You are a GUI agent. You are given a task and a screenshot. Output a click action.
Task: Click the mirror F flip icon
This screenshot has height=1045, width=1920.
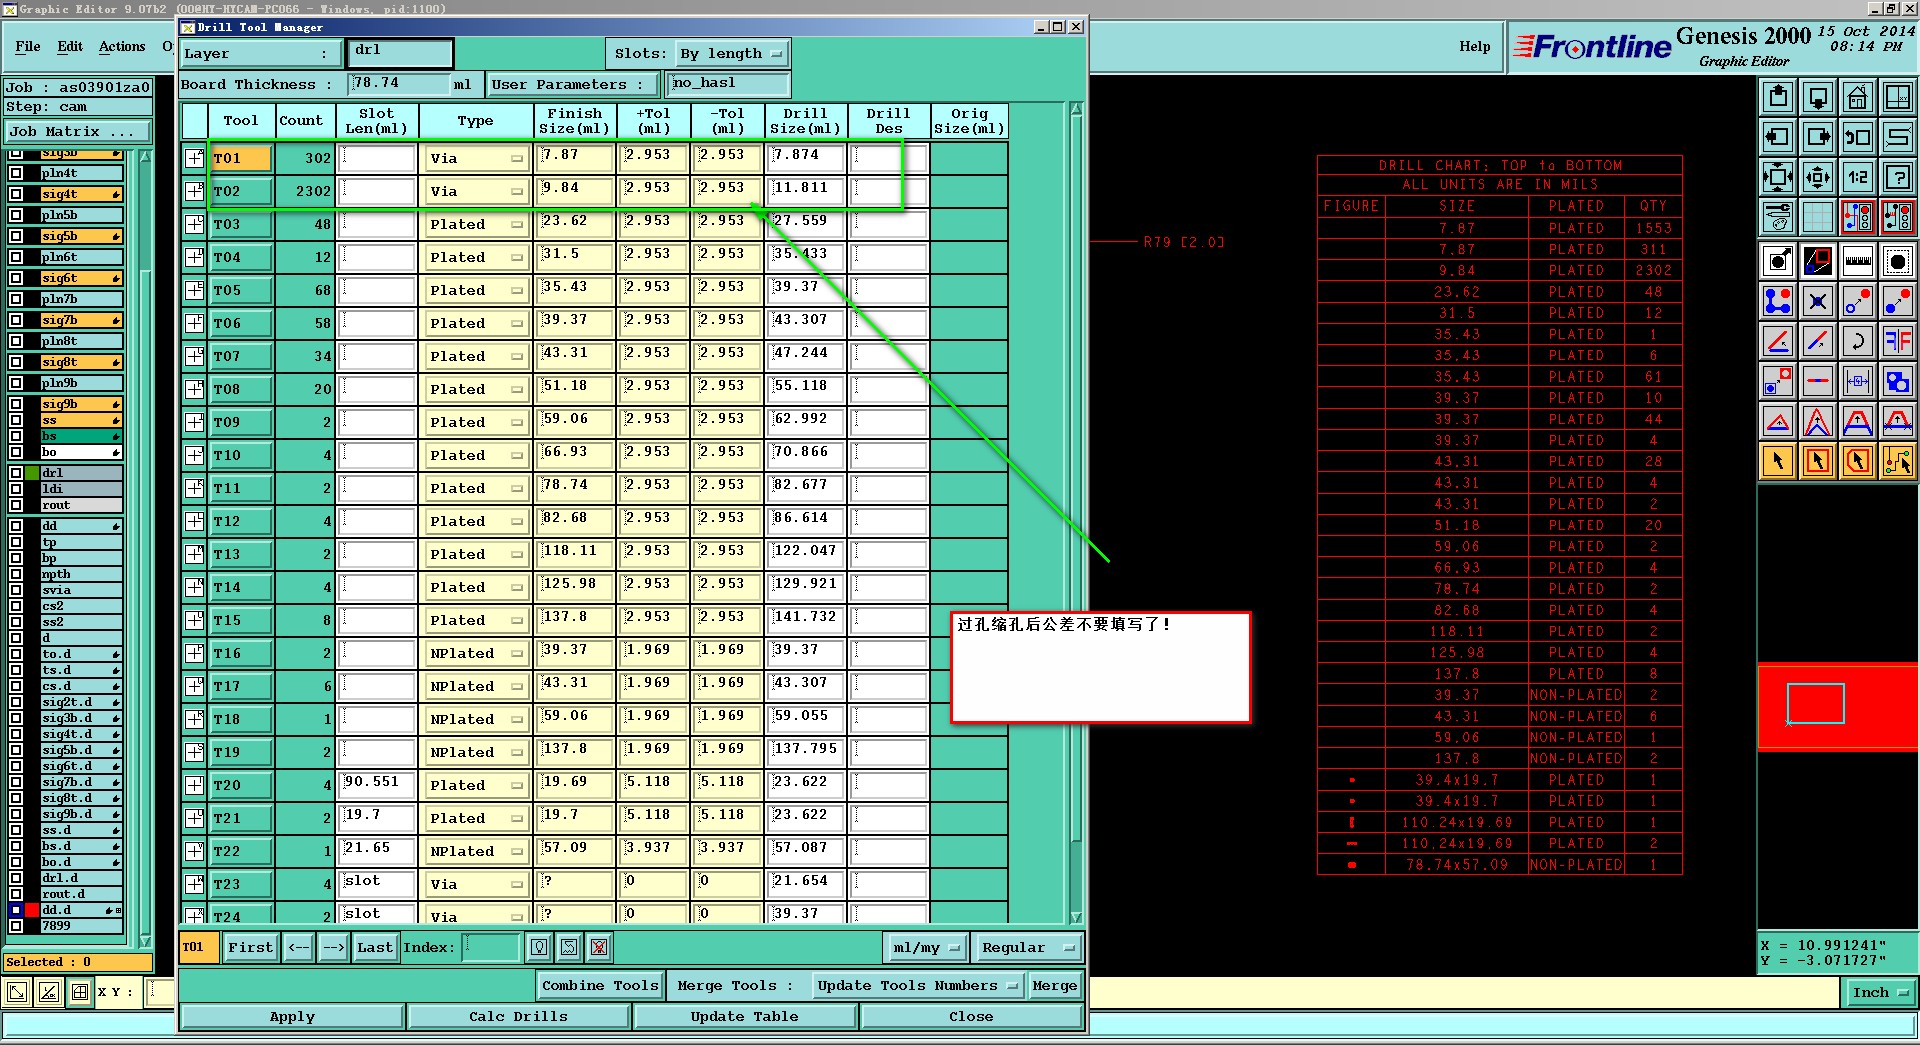(x=1897, y=341)
